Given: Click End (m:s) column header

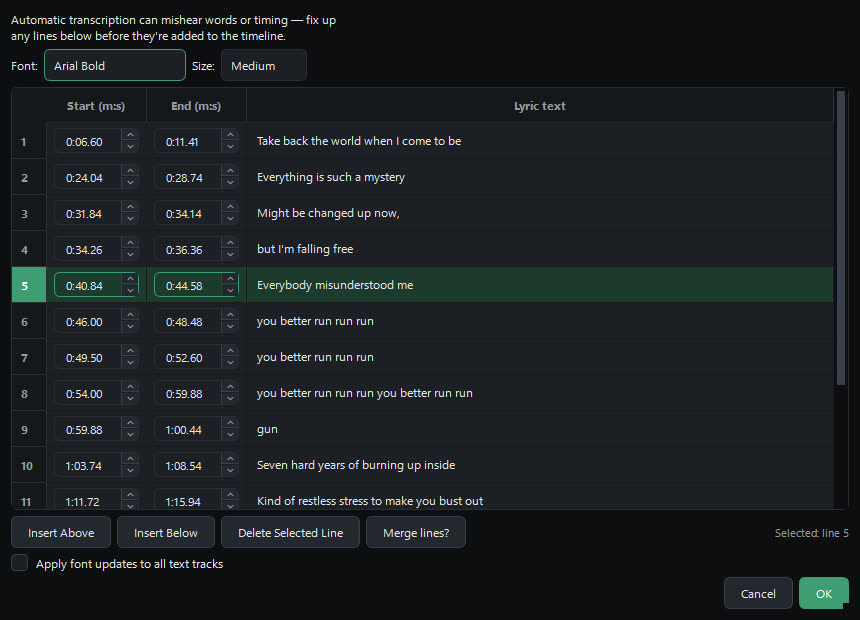Looking at the screenshot, I should (x=196, y=106).
